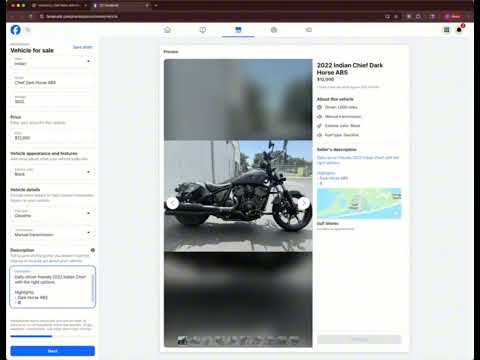Click the title 2022 Indian Chief Dark Horse ABS
480x360 pixels.
(350, 69)
